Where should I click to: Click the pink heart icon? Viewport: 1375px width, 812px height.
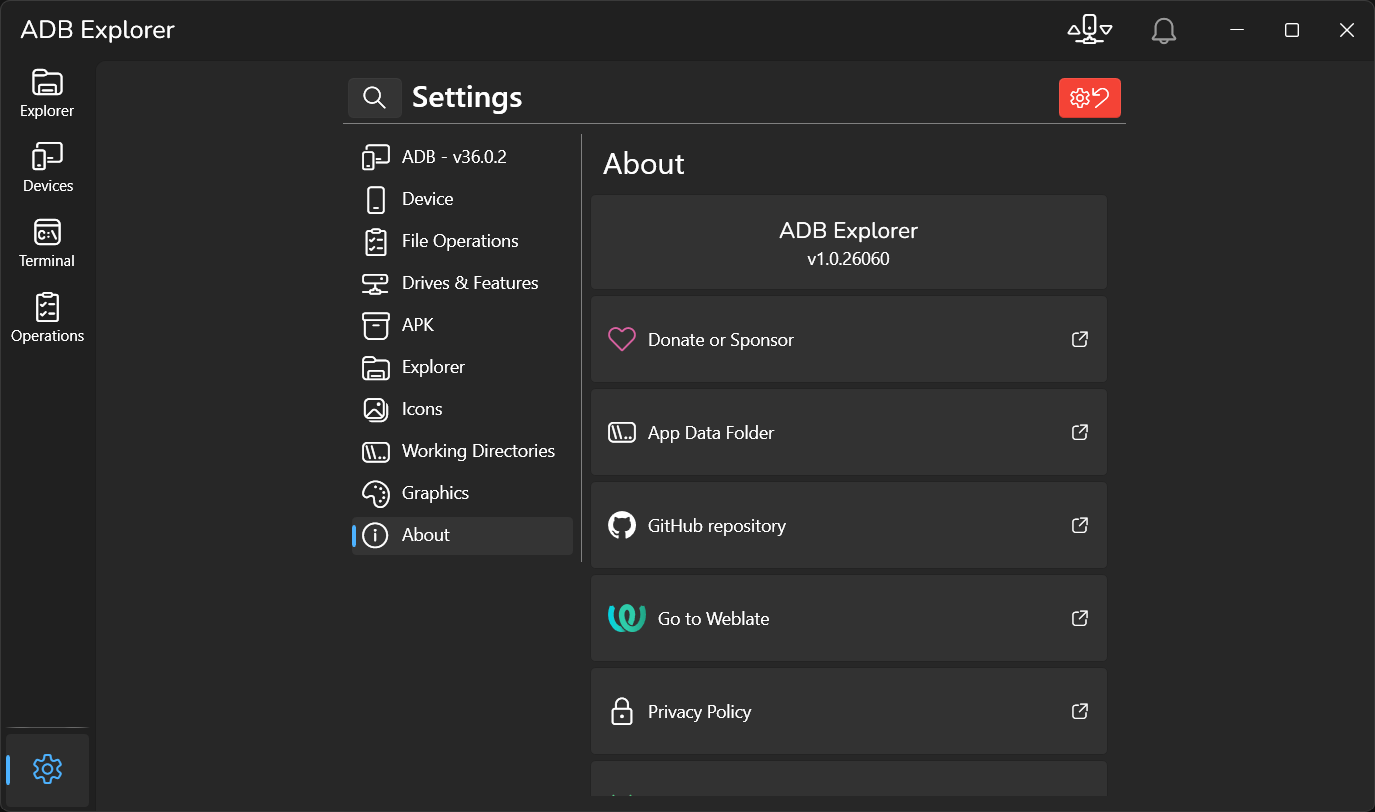[622, 340]
